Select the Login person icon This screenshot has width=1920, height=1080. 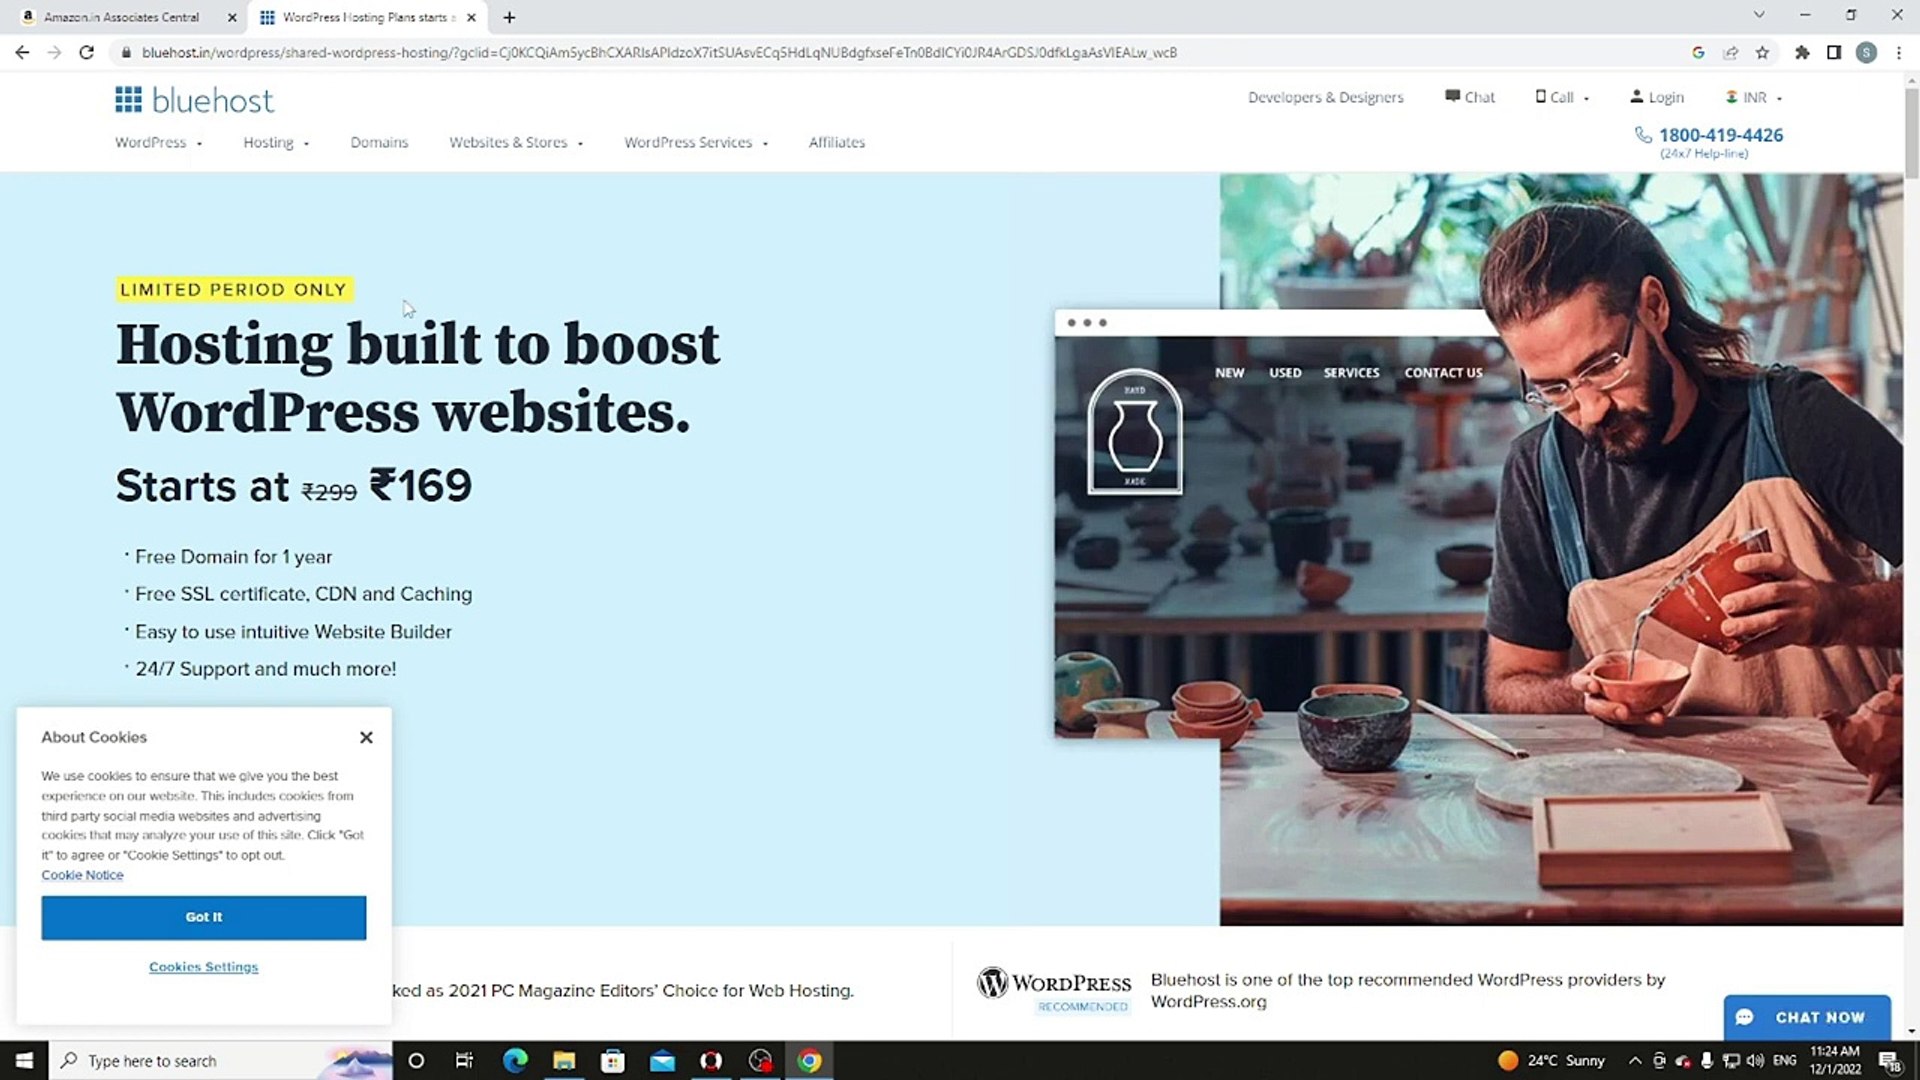[1637, 97]
